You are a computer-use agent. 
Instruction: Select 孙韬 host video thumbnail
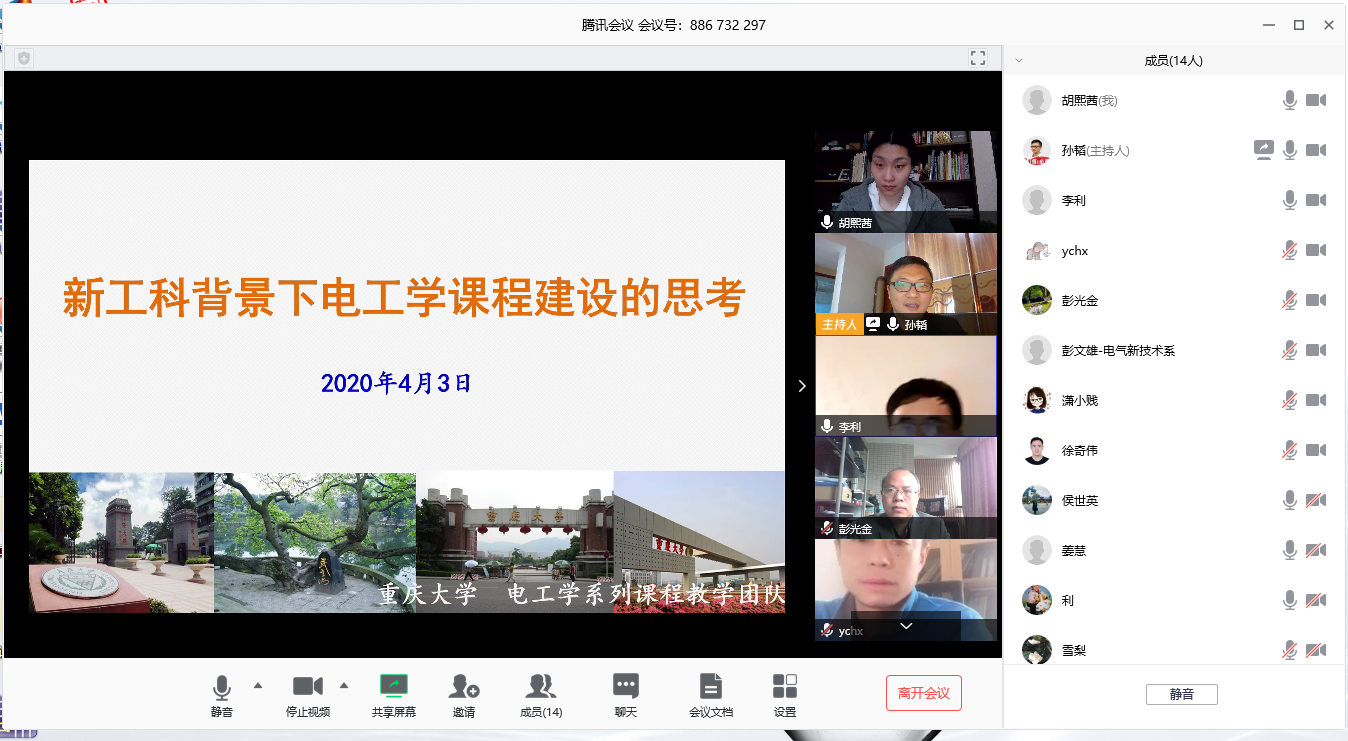click(x=906, y=283)
